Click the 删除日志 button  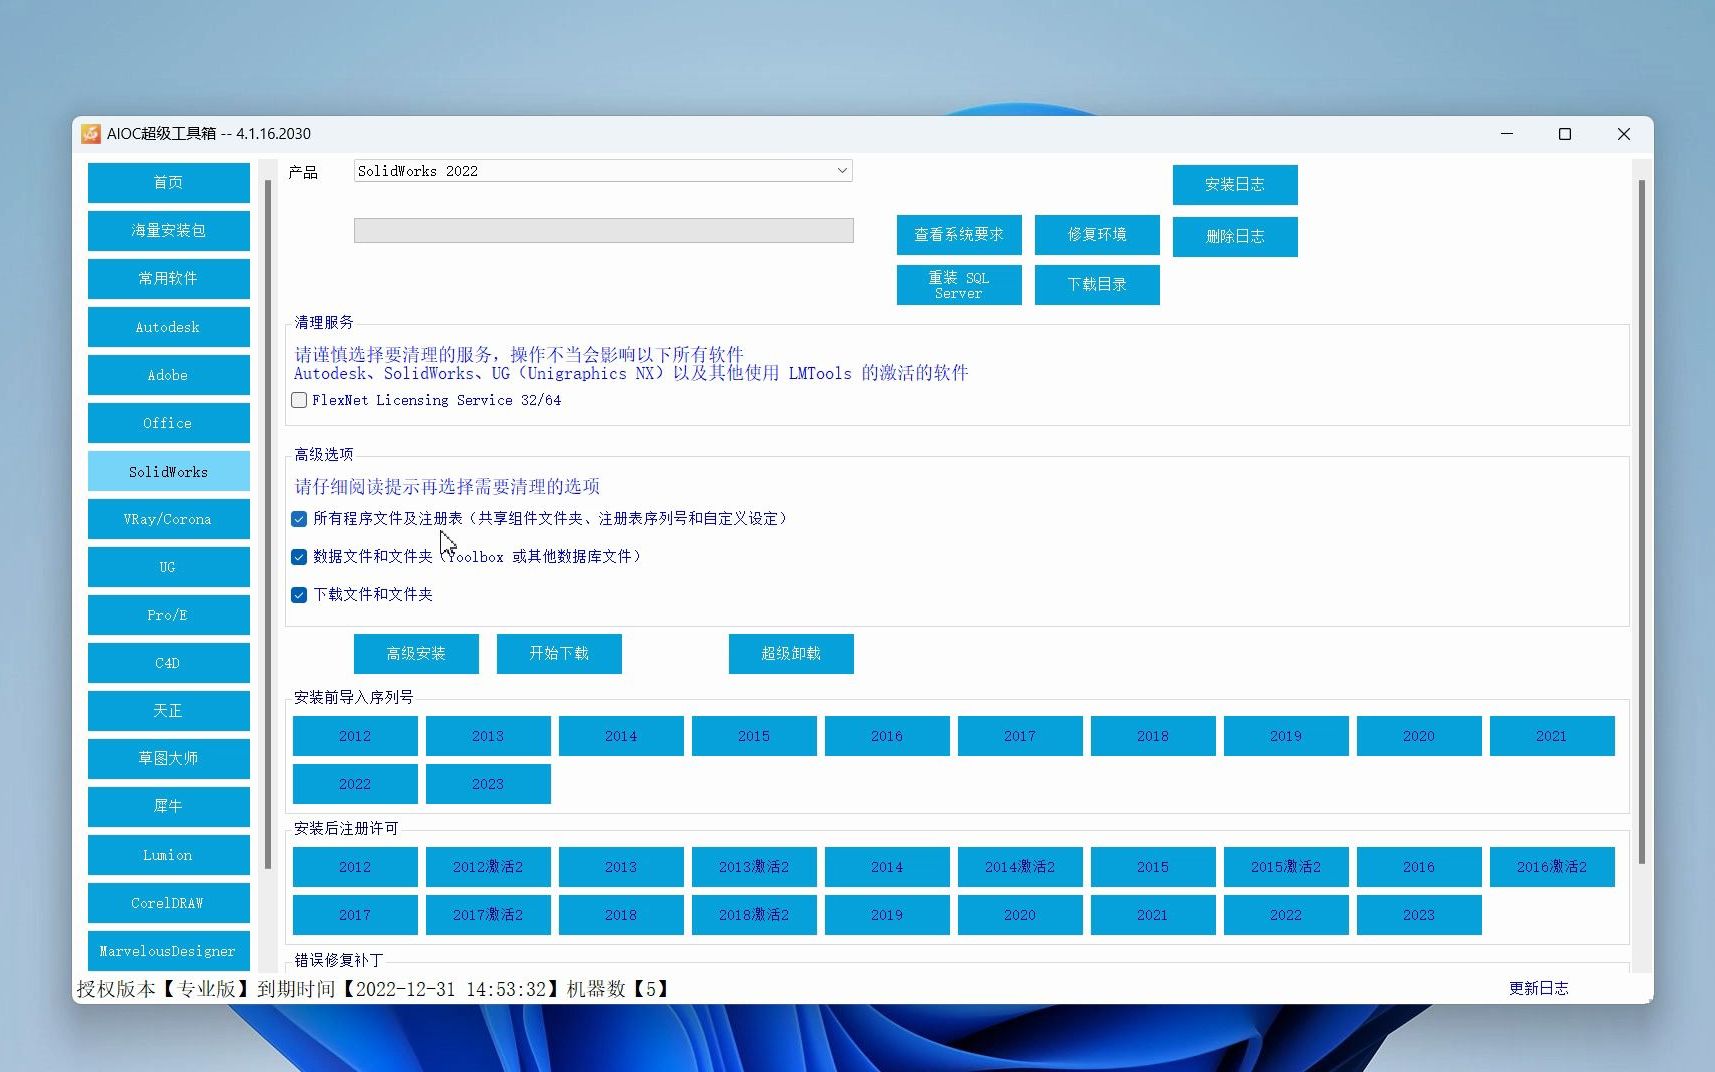[x=1235, y=237]
